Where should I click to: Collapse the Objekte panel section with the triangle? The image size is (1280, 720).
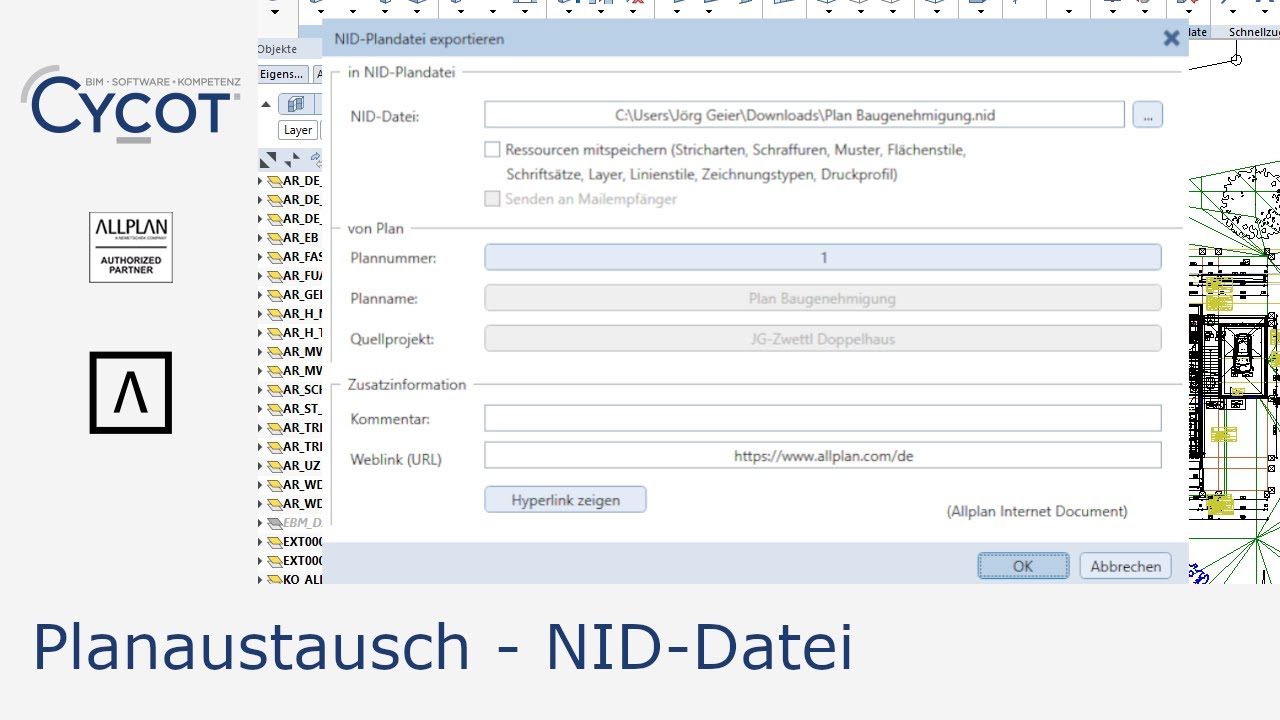click(266, 105)
